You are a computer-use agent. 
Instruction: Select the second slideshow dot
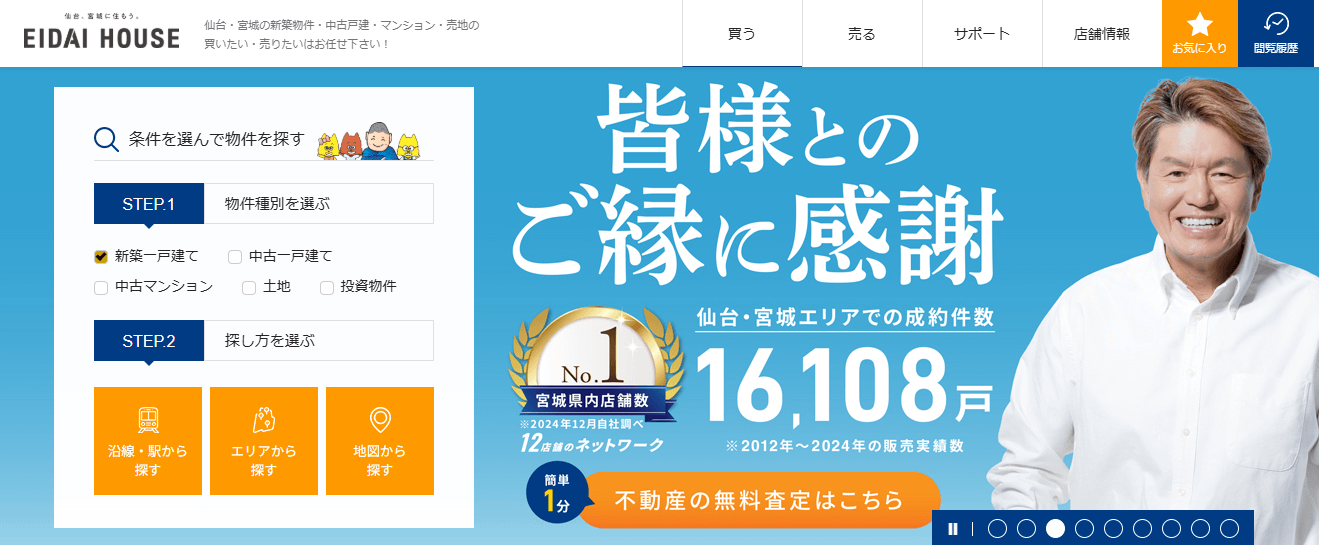coord(1026,529)
